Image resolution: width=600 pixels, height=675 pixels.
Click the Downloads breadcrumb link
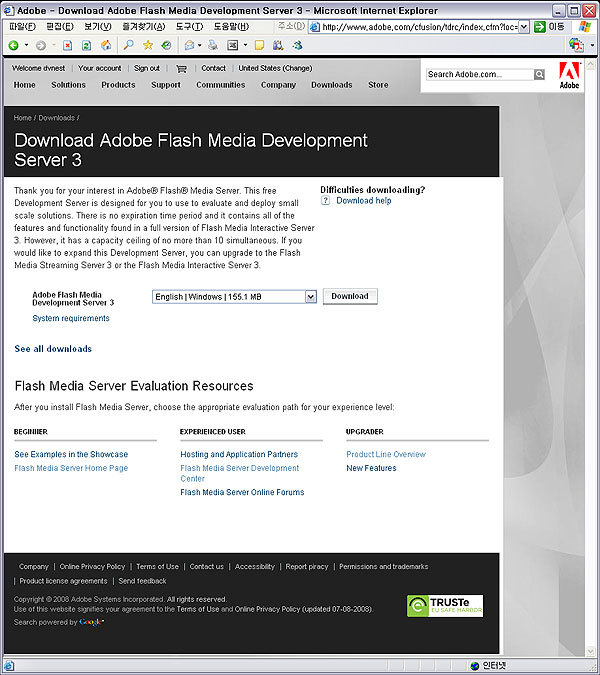(x=57, y=118)
